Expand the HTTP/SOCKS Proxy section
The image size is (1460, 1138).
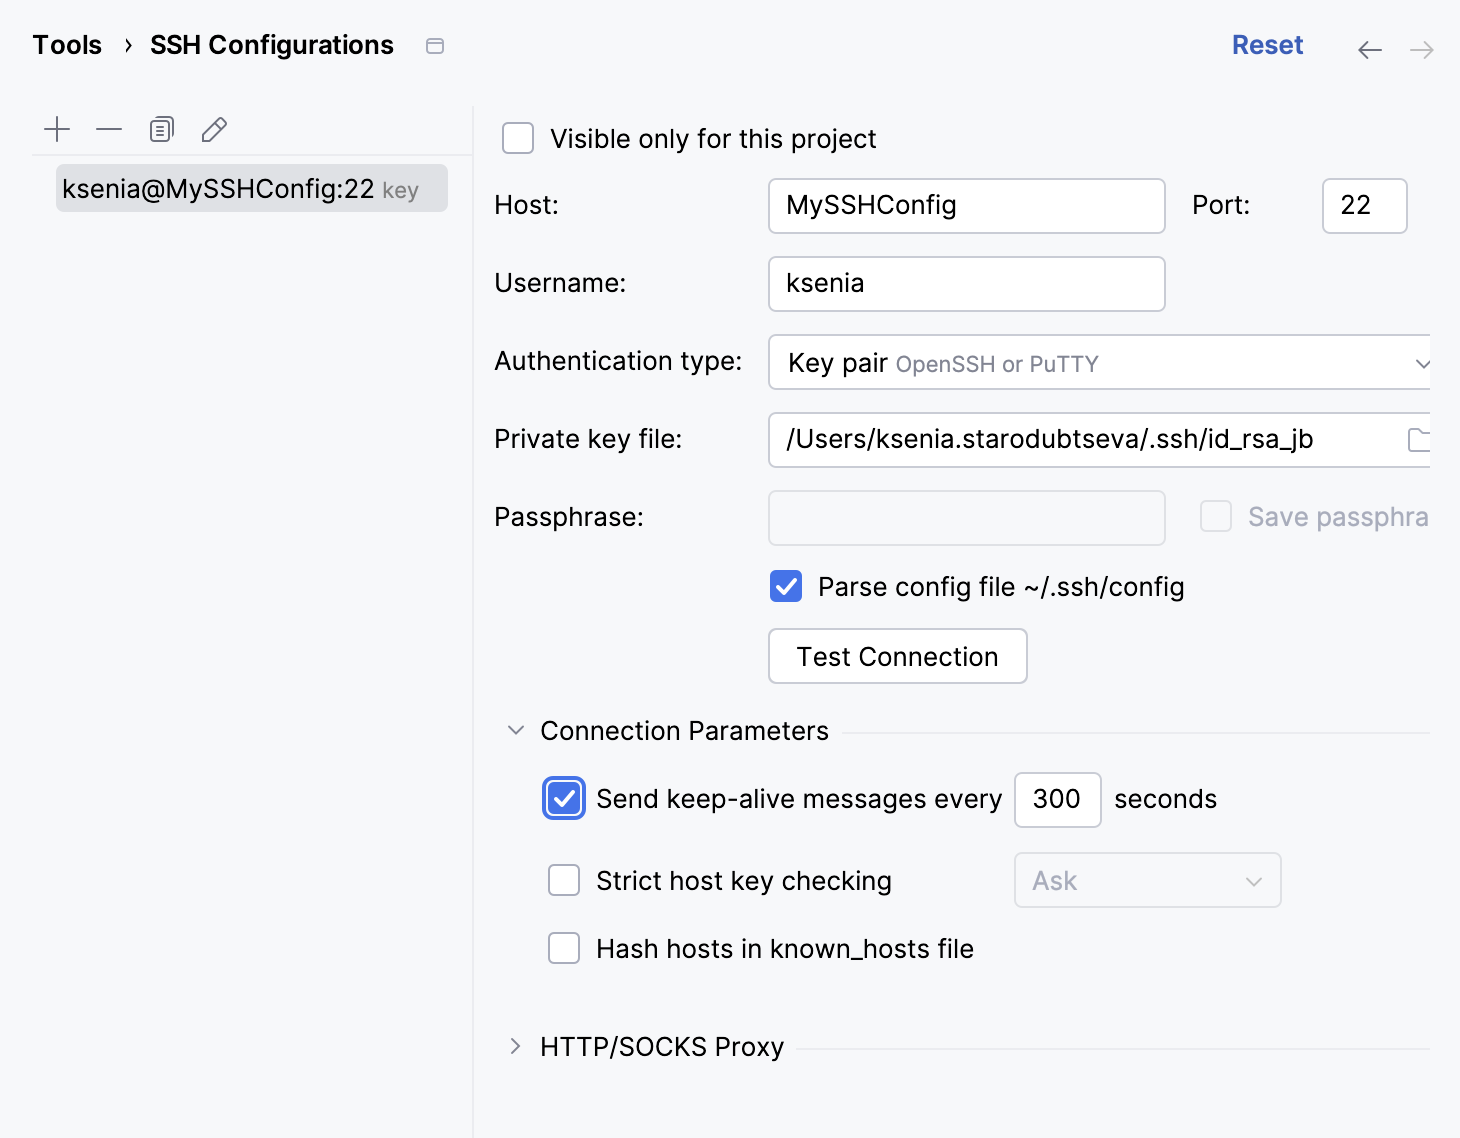point(516,1046)
